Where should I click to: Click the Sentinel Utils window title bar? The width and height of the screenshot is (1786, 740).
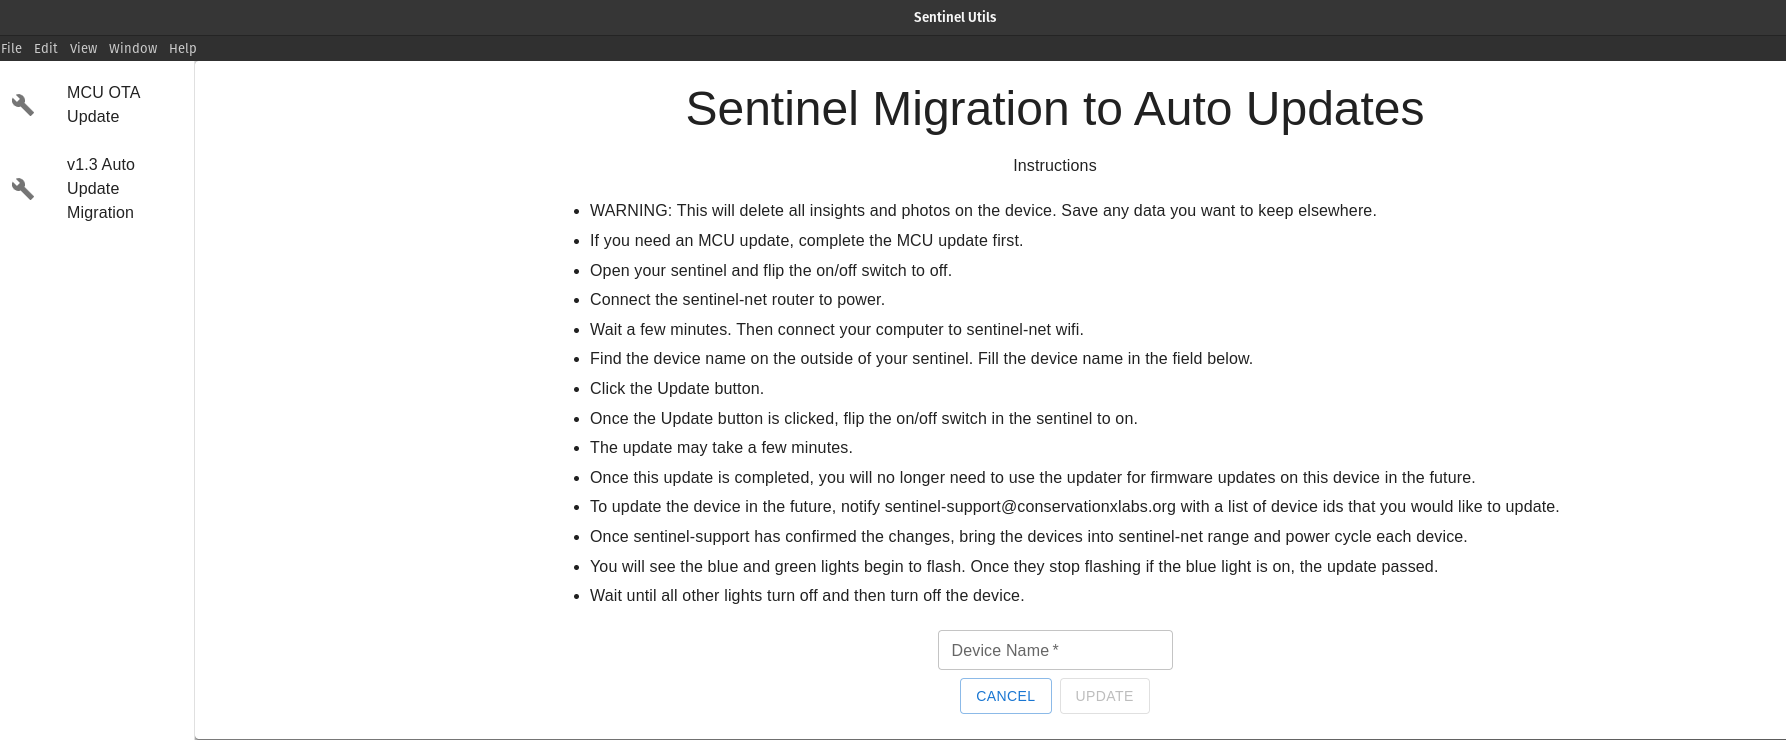(x=954, y=17)
